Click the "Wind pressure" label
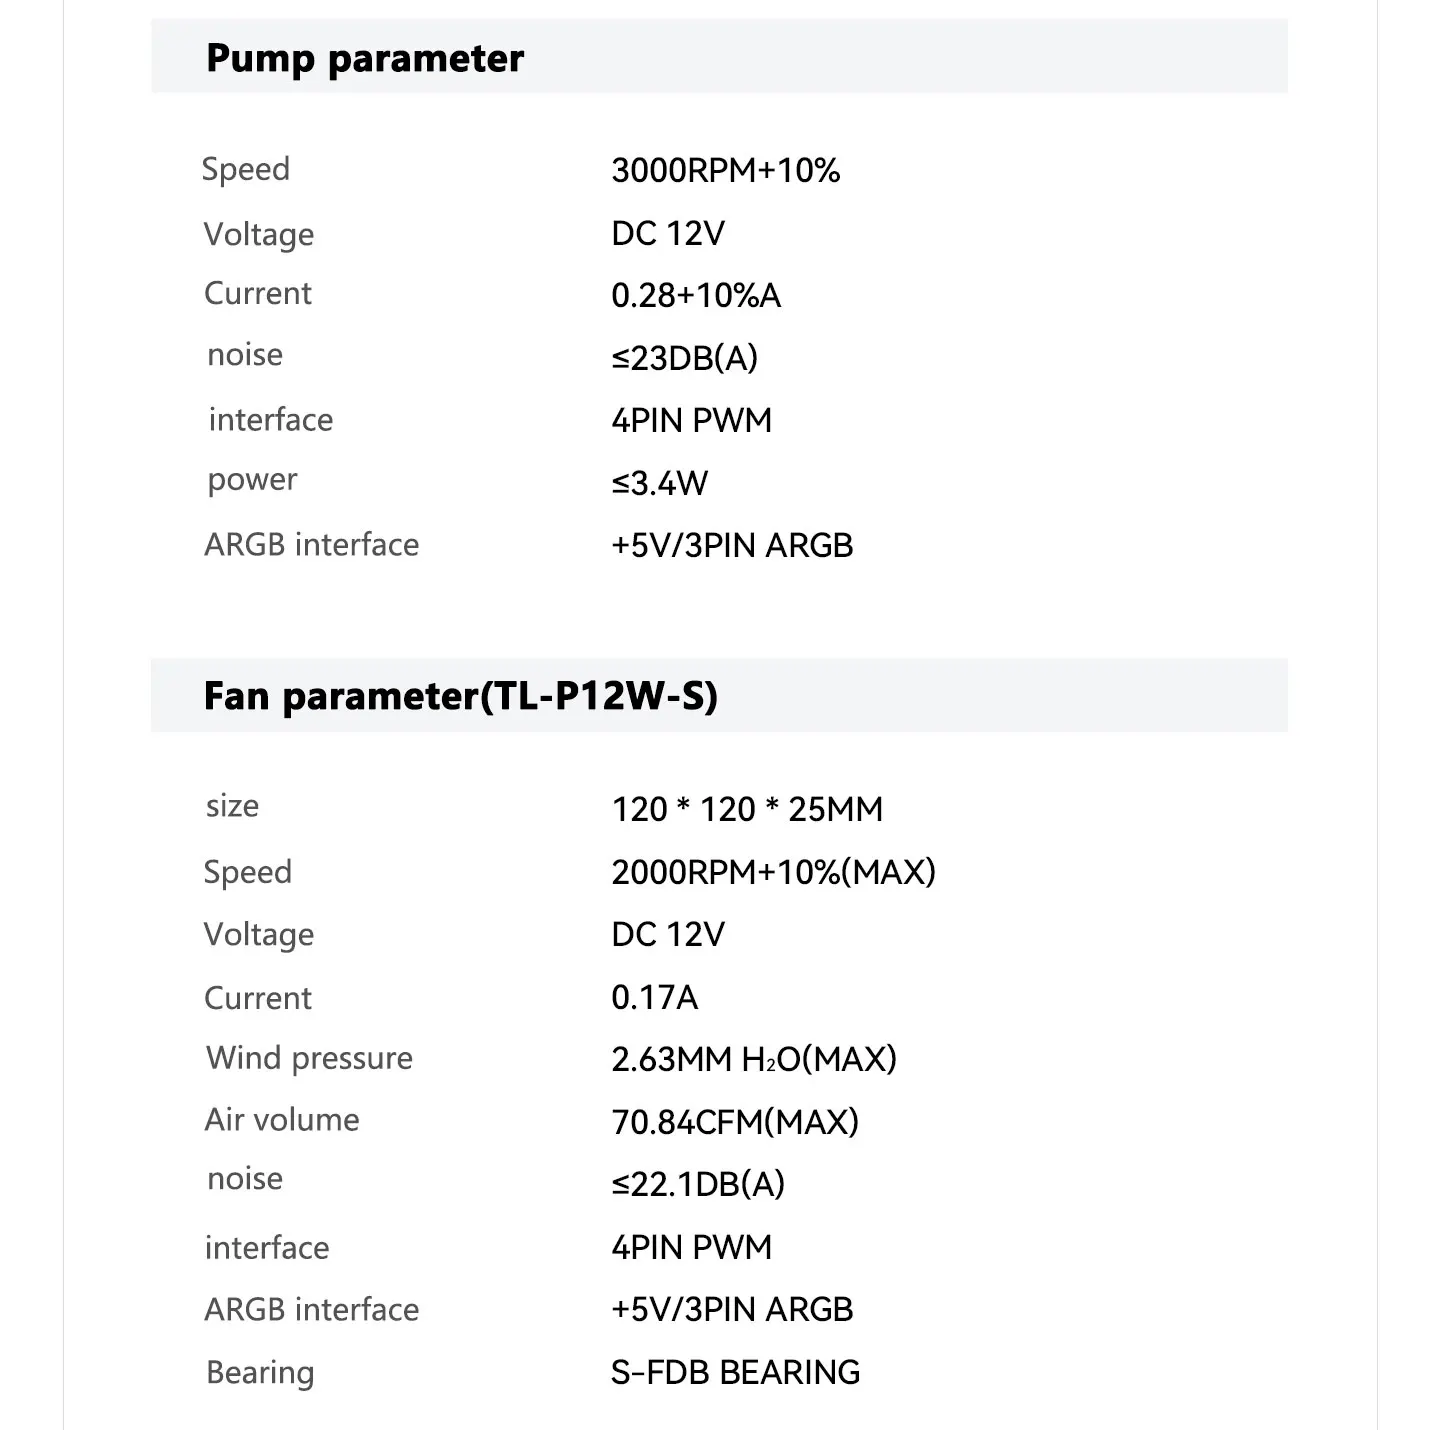The height and width of the screenshot is (1430, 1440). click(x=309, y=1058)
